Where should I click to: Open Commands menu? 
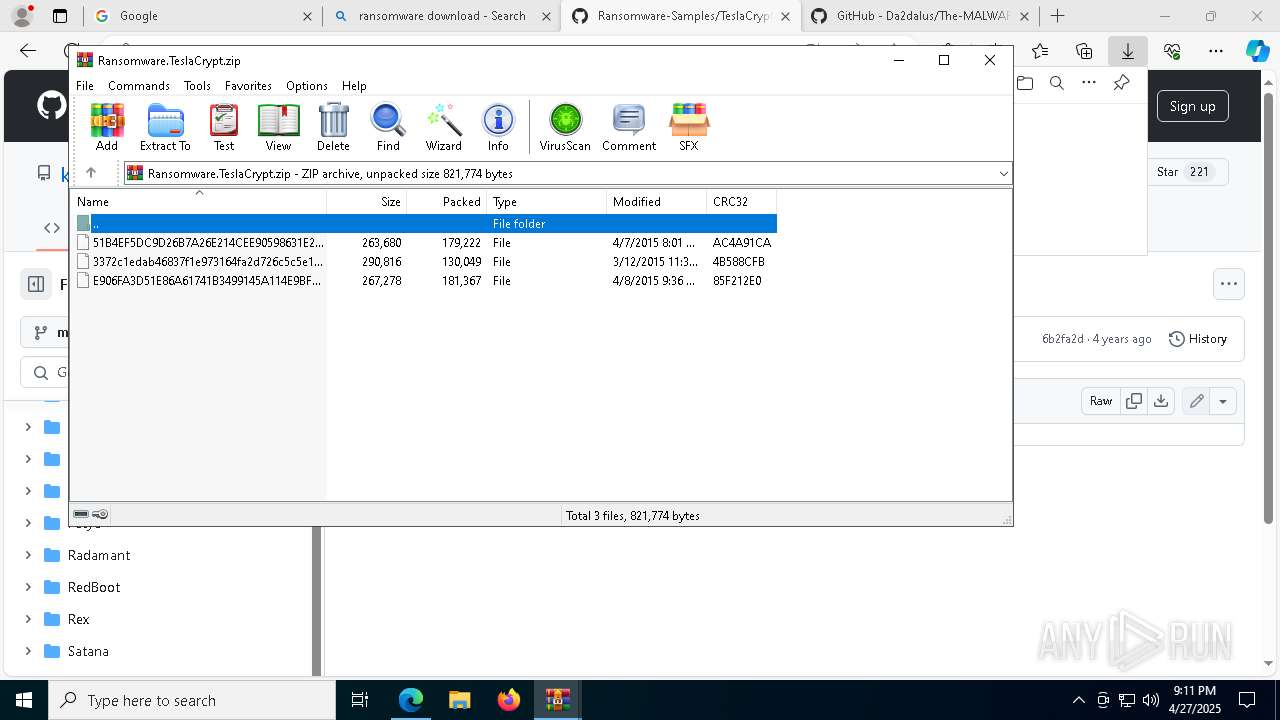point(139,86)
